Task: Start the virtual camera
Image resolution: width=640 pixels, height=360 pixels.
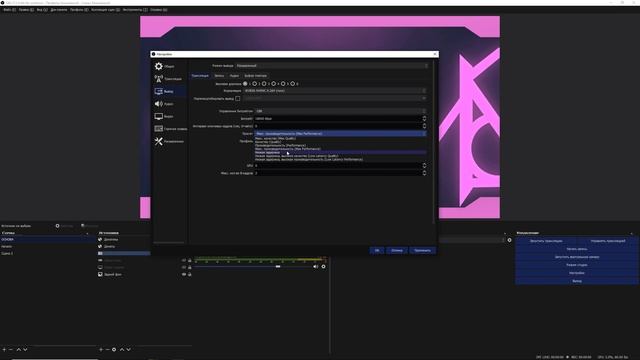Action: pos(577,257)
